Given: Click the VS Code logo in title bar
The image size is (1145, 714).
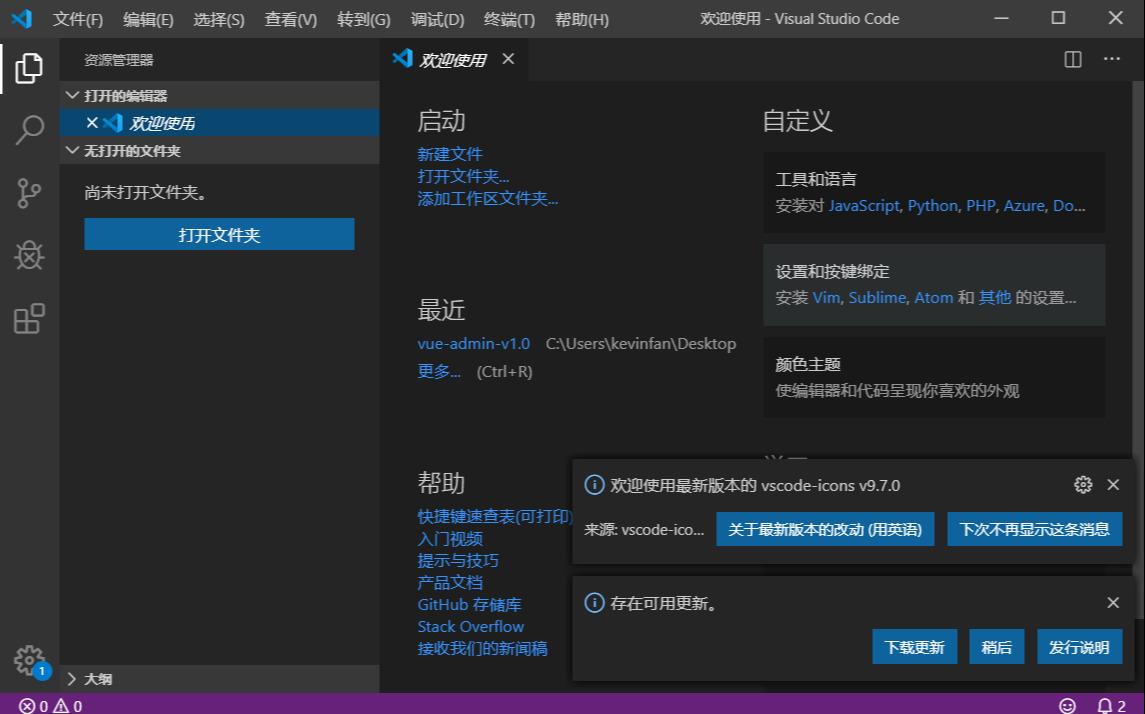Looking at the screenshot, I should tap(21, 18).
